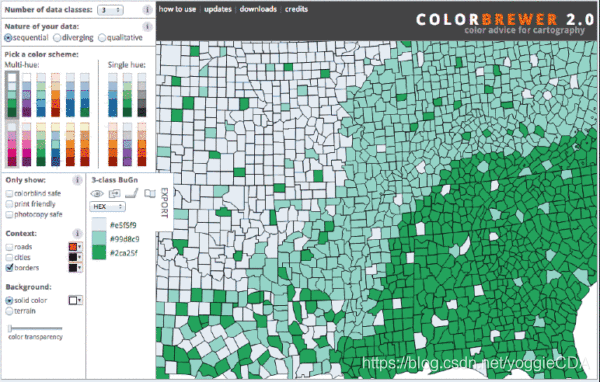The width and height of the screenshot is (600, 382).
Task: Open the Number of data classes dropdown
Action: 110,10
